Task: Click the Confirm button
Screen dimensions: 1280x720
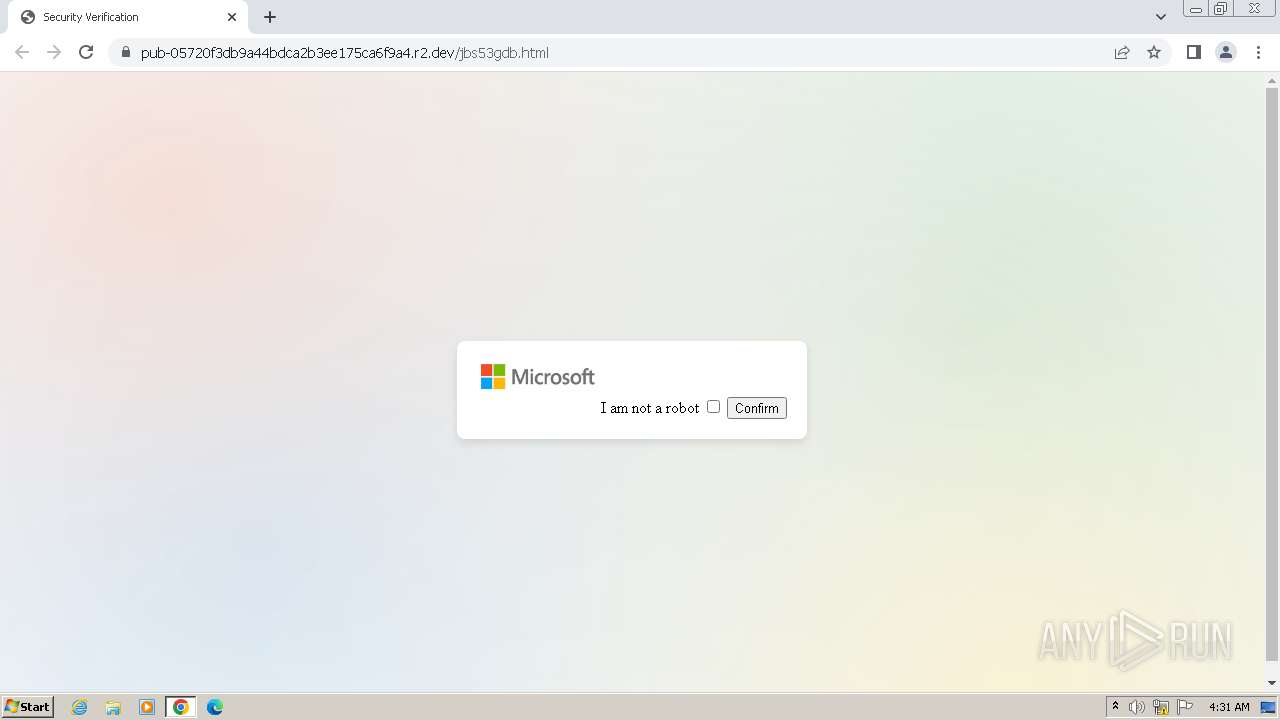Action: click(757, 408)
